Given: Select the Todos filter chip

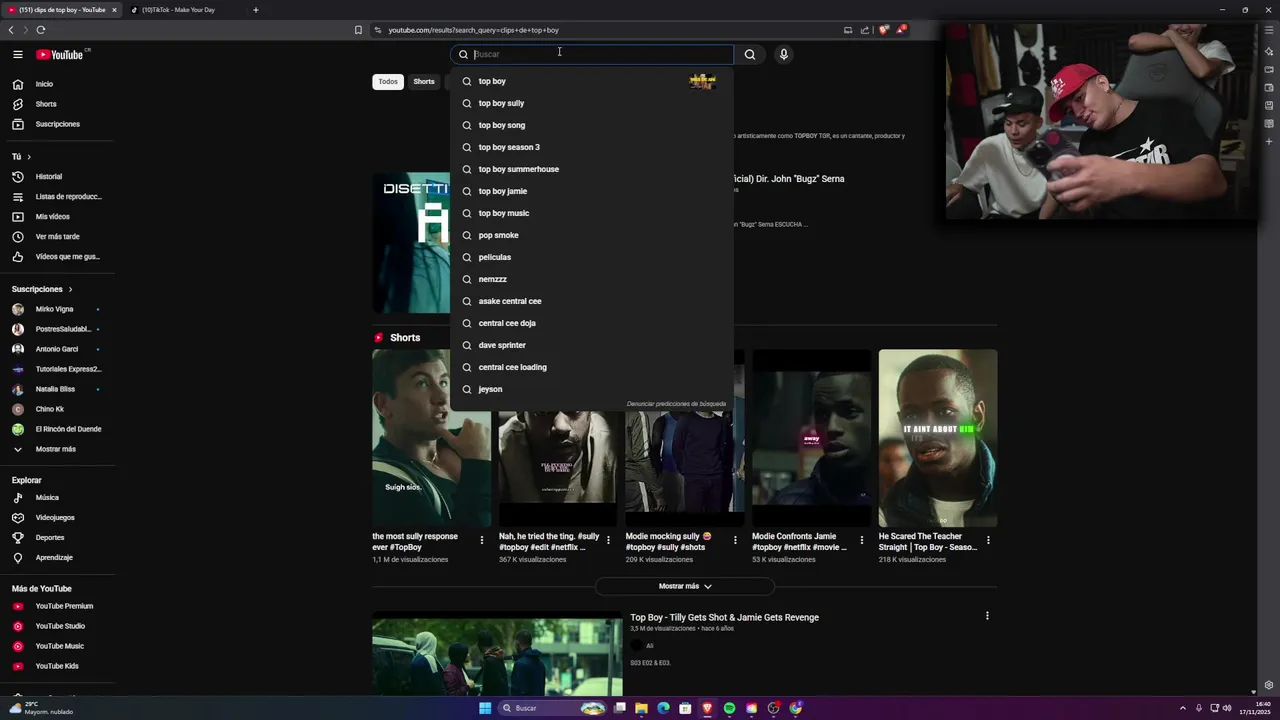Looking at the screenshot, I should [388, 81].
